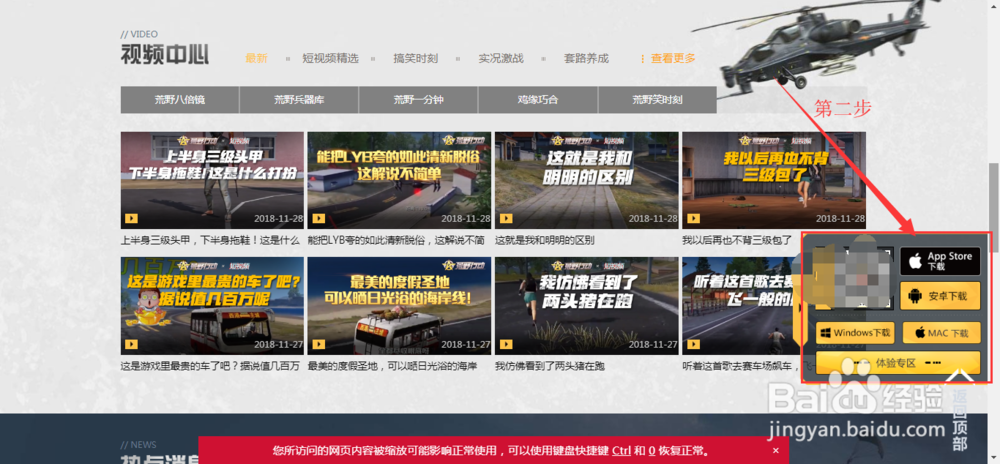Close the red zoom warning banner

[x=776, y=451]
